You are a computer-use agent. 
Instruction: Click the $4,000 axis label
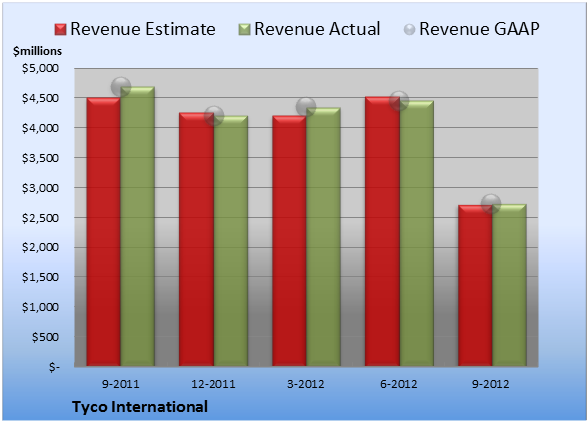coord(40,128)
